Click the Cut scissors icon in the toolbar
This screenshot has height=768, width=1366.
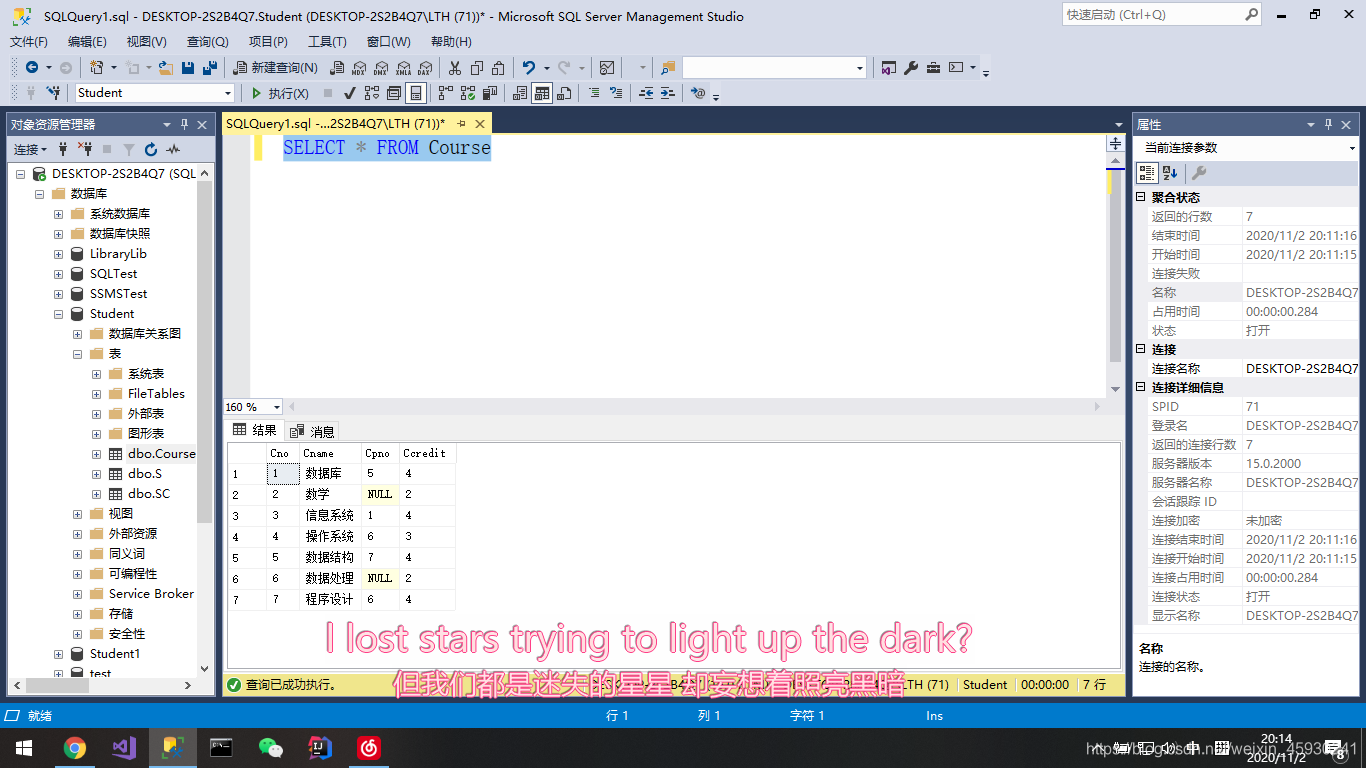point(455,68)
